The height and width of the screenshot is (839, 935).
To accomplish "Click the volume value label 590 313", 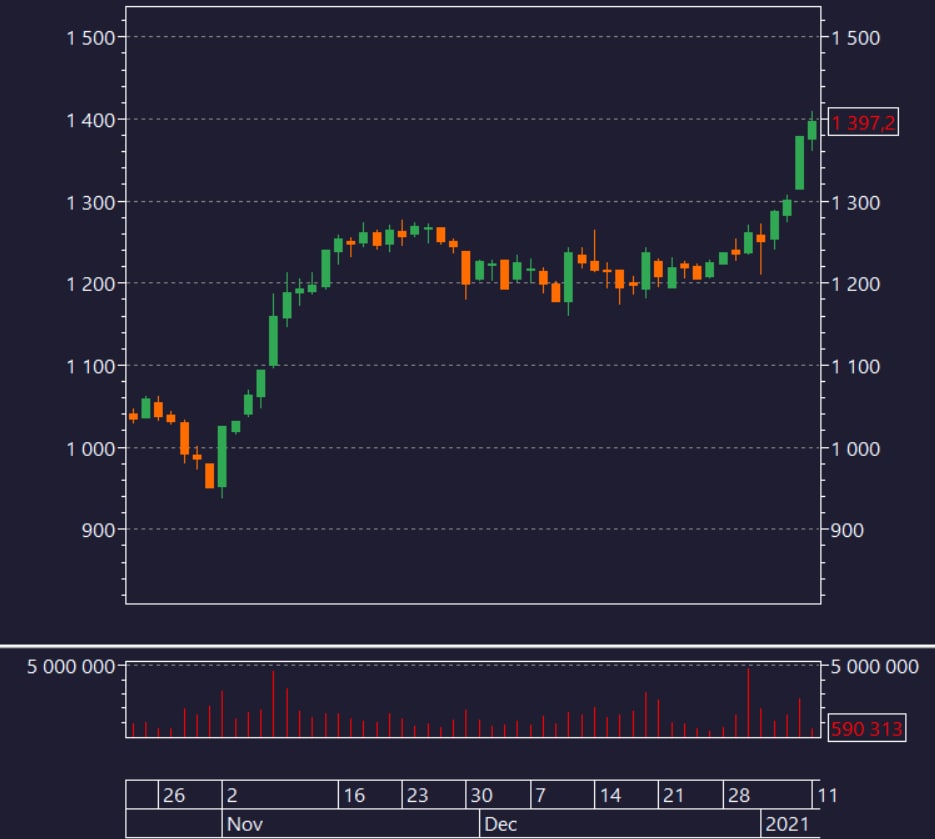I will (867, 728).
